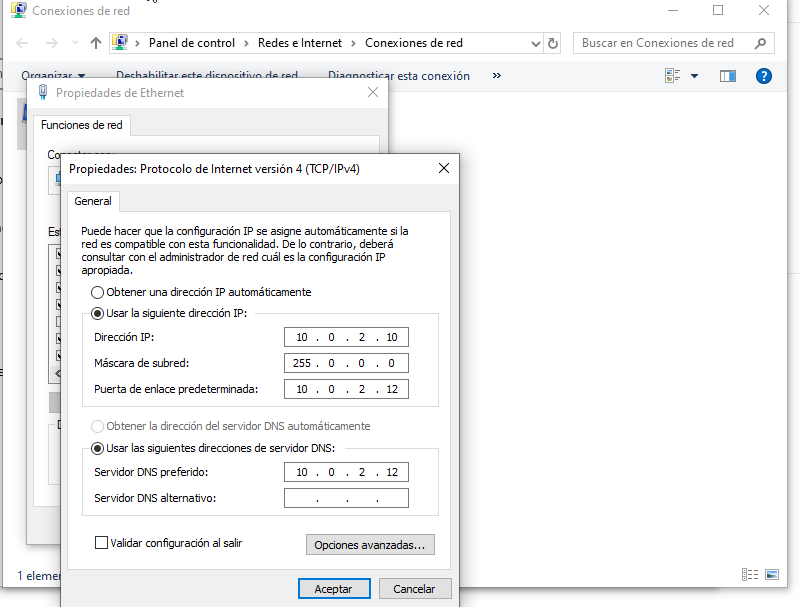Refresh the Conexiones de red folder
This screenshot has width=800, height=607.
[x=553, y=43]
